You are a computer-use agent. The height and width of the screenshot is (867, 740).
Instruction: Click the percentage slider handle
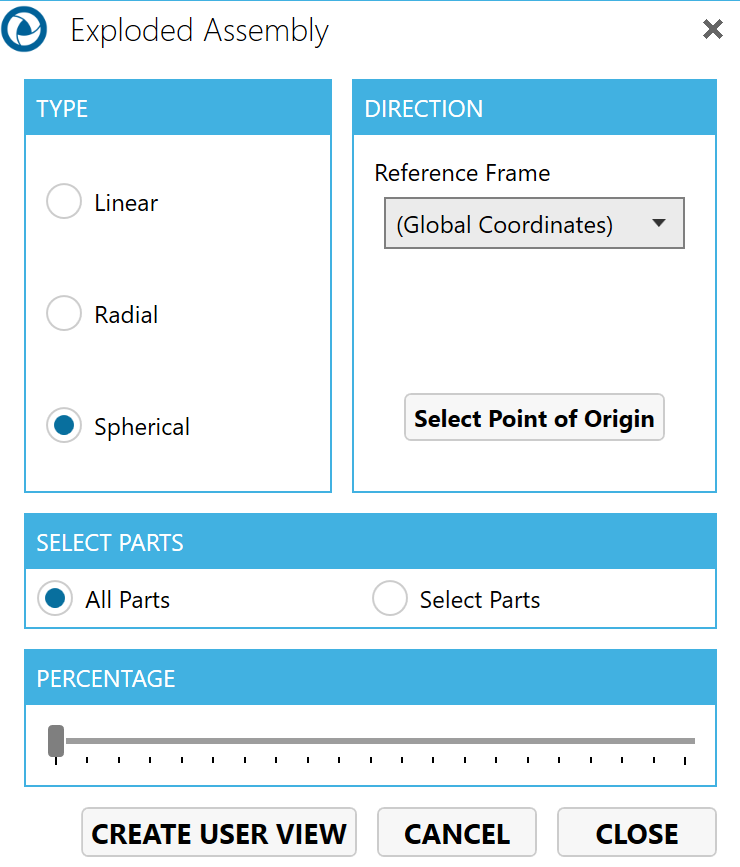(56, 741)
